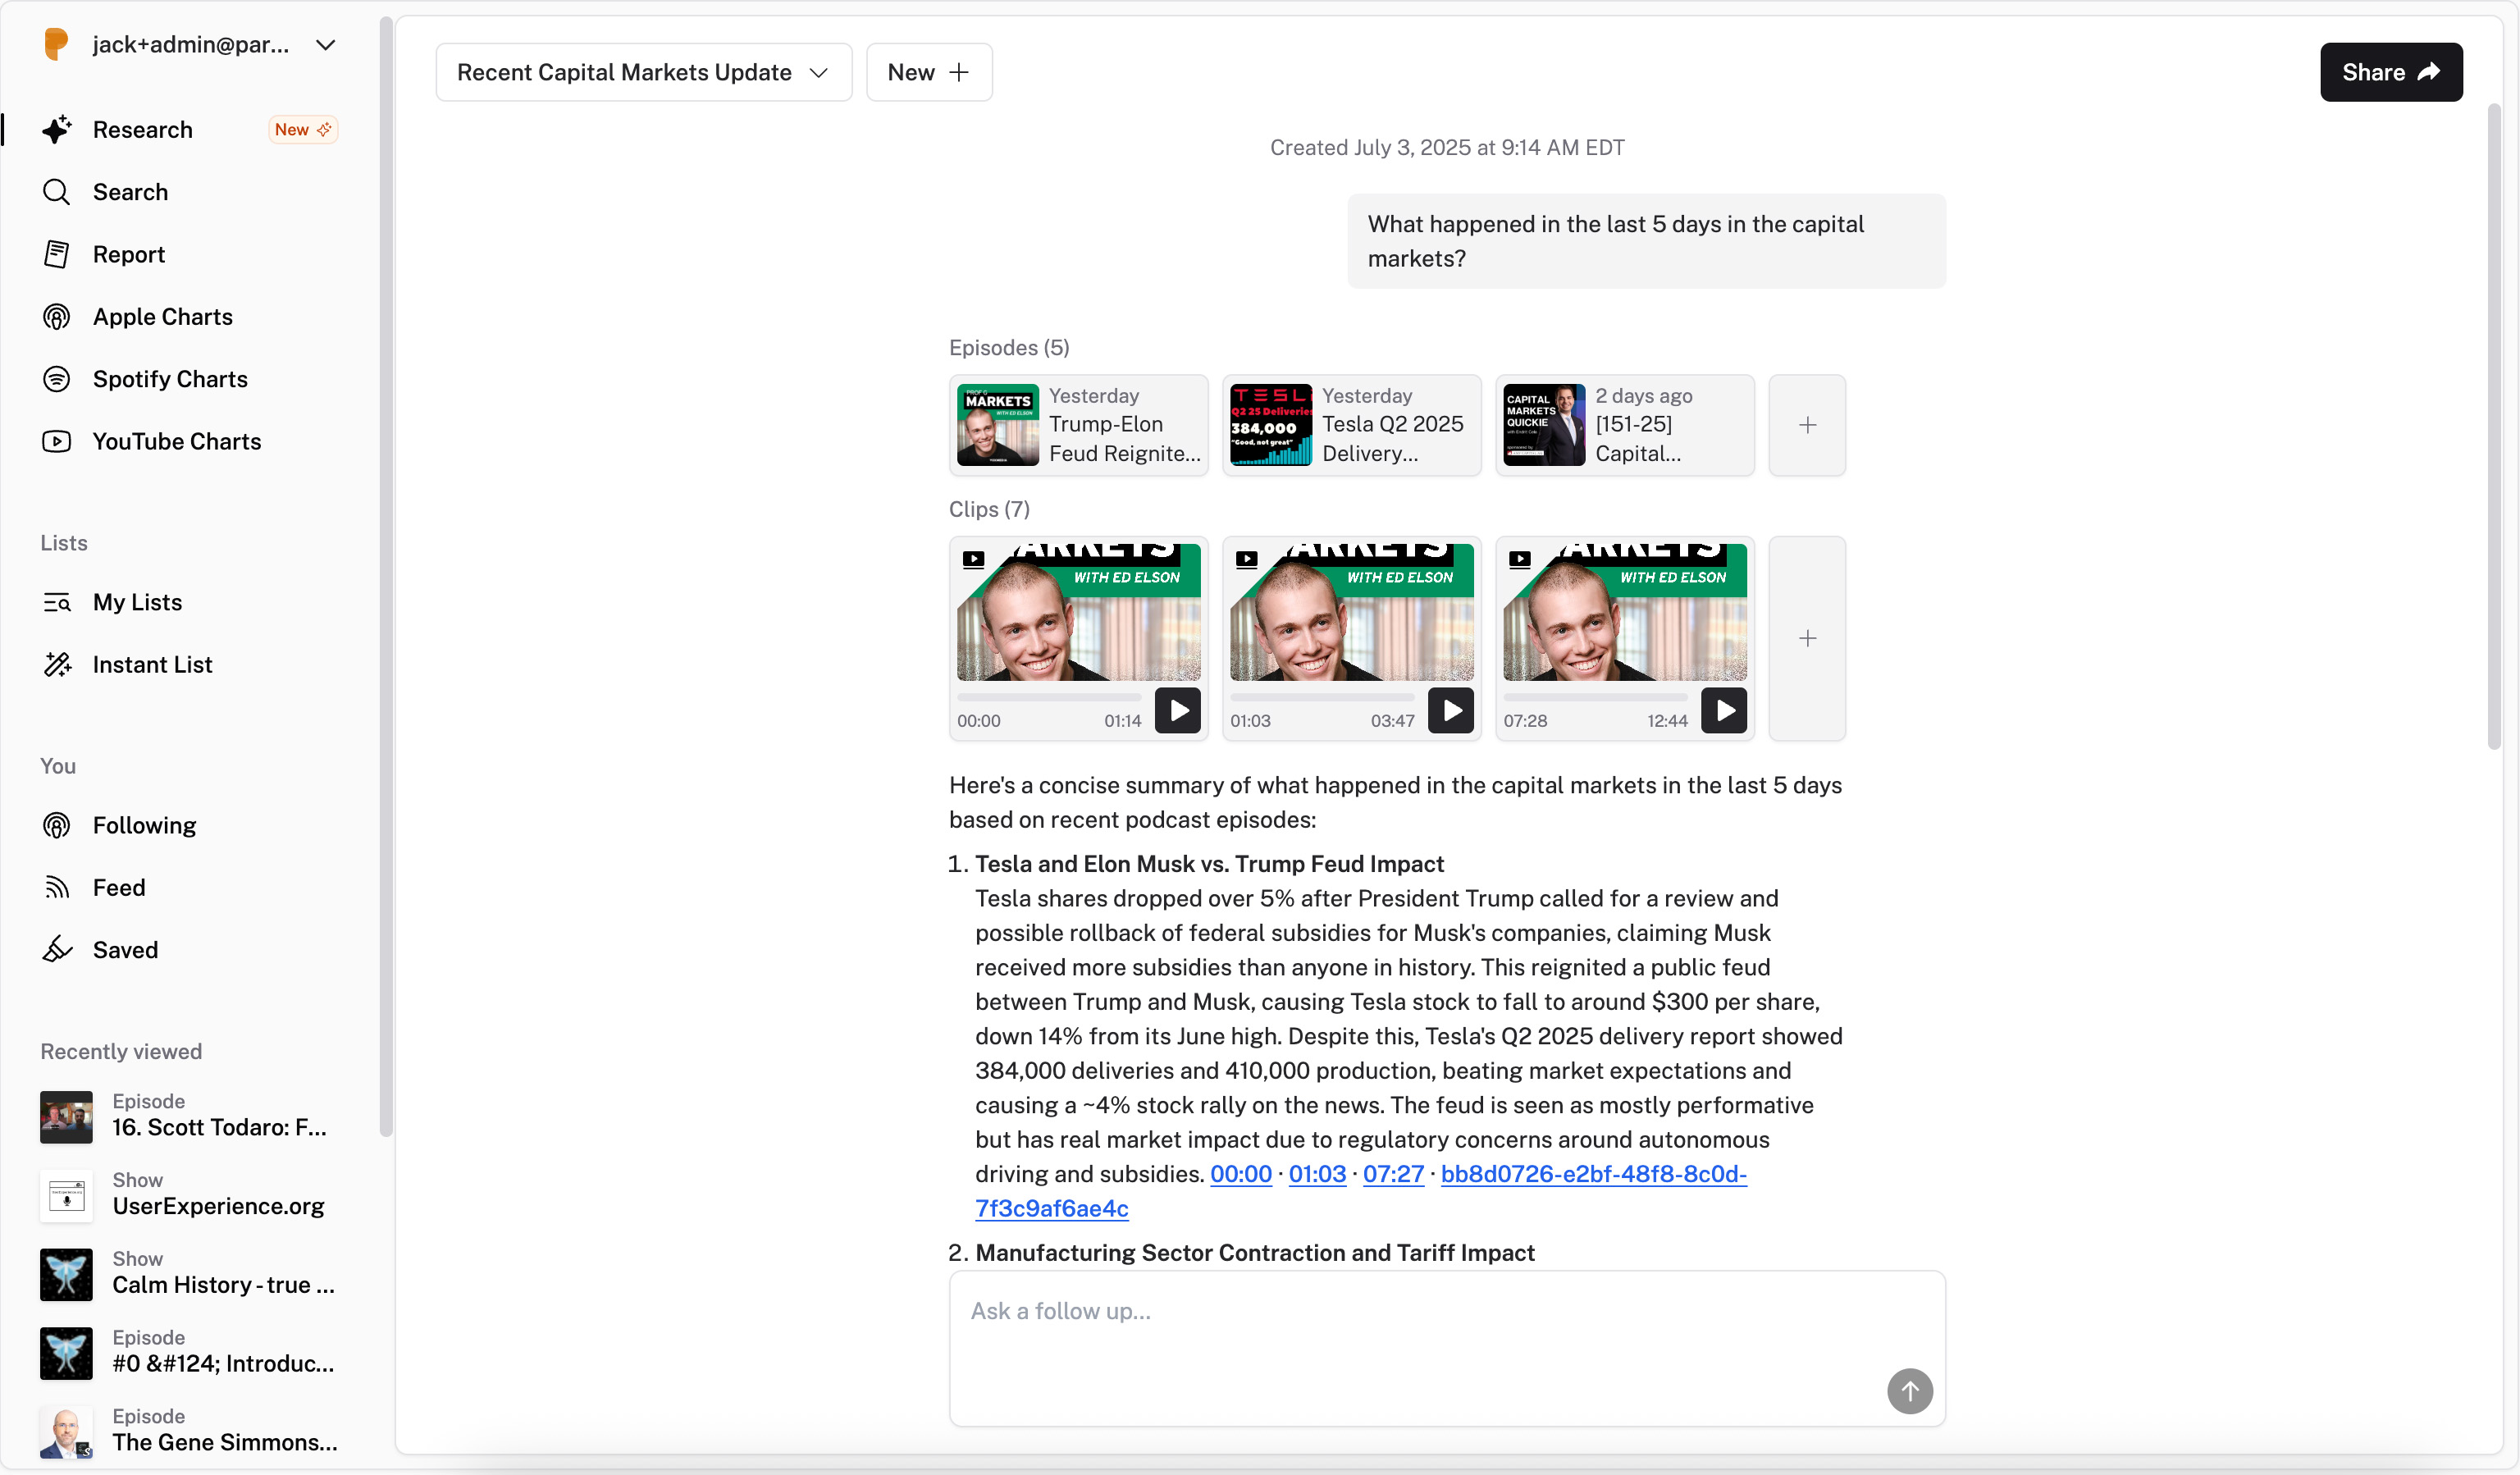2520x1475 pixels.
Task: Add more clips with plus tile
Action: 1807,638
